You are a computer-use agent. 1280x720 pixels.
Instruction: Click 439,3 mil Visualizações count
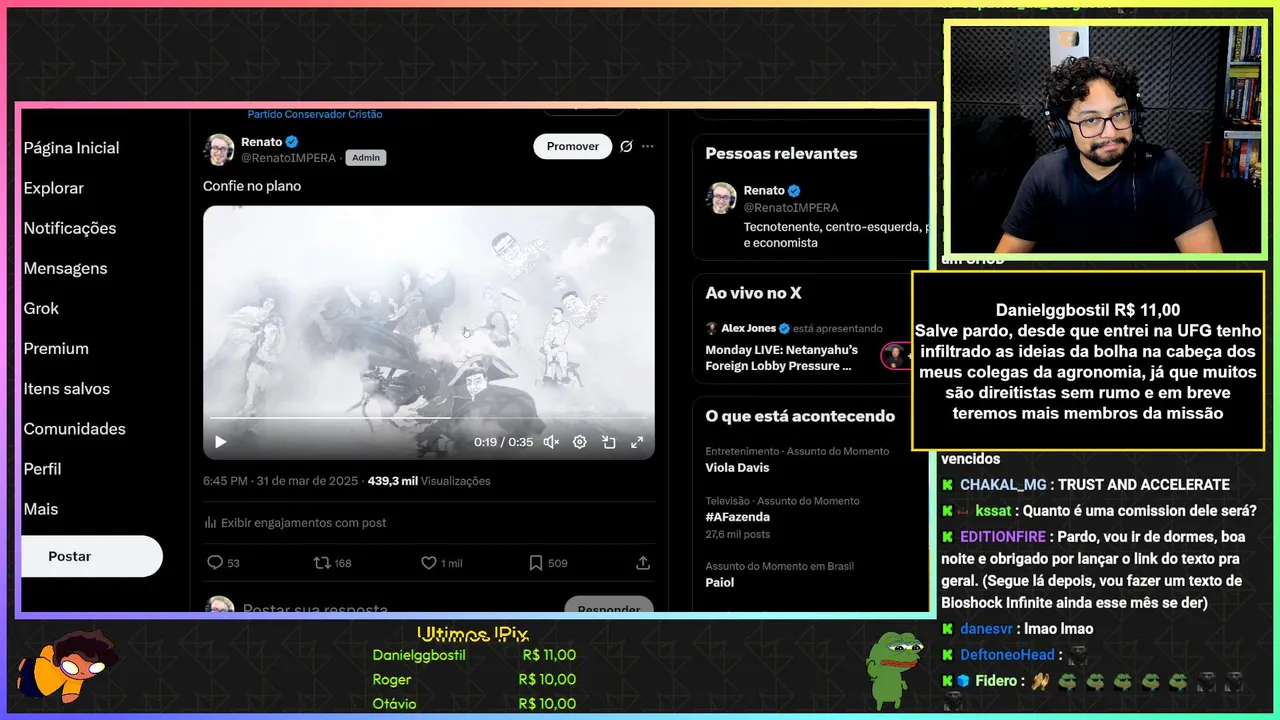429,481
